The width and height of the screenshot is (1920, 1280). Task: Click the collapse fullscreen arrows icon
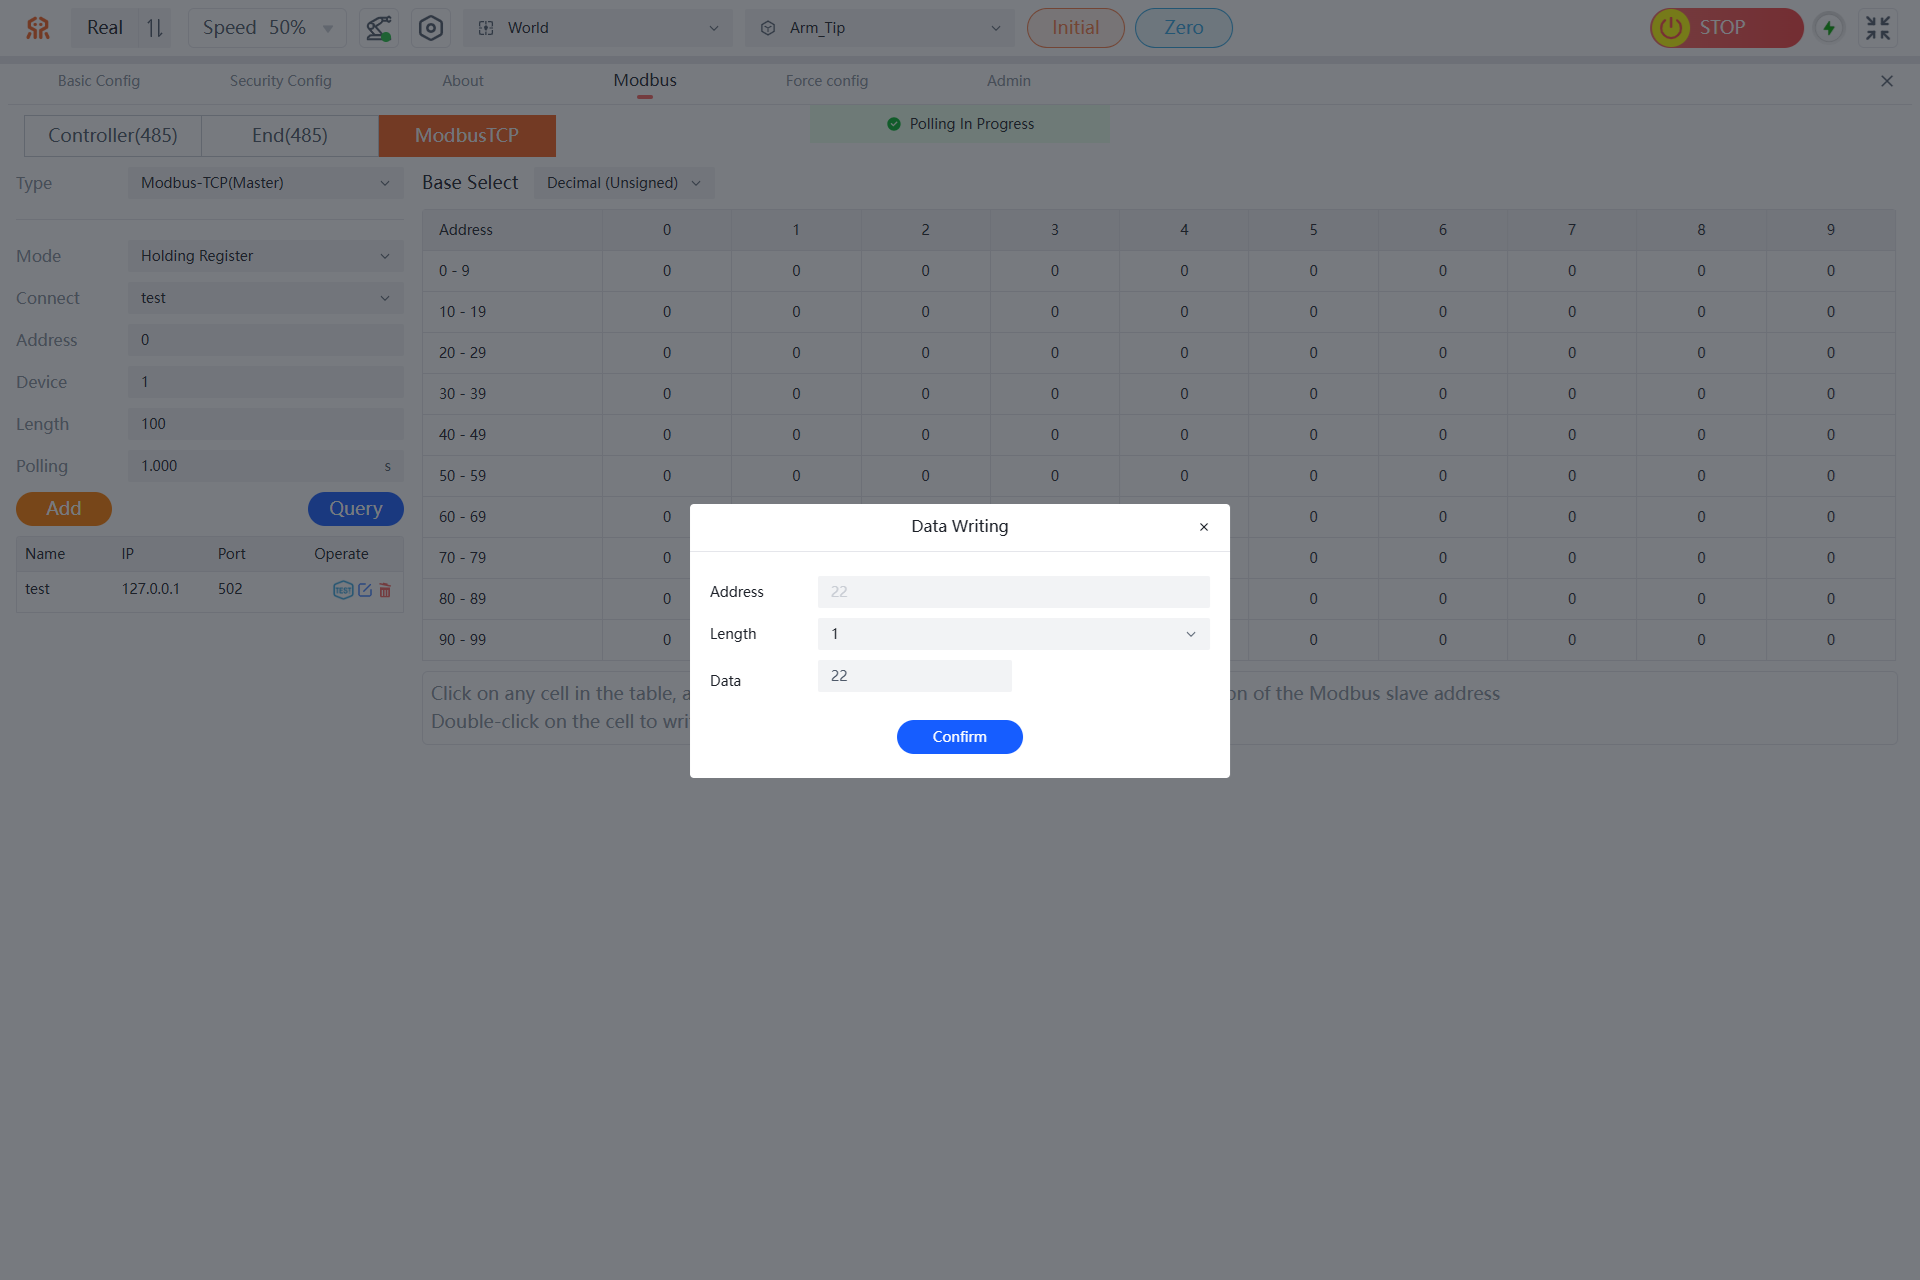pyautogui.click(x=1878, y=28)
